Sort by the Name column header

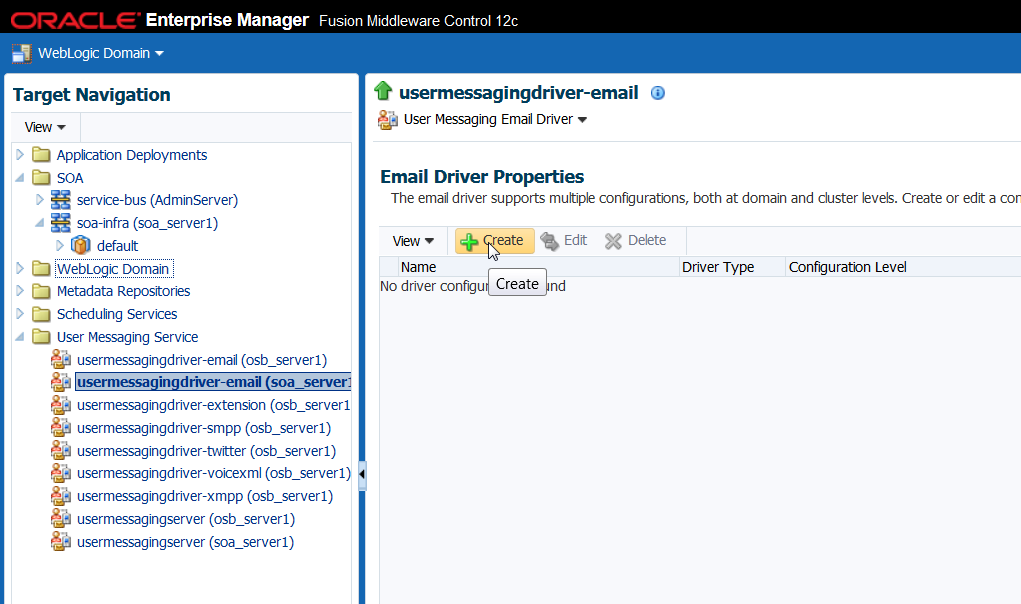538,267
